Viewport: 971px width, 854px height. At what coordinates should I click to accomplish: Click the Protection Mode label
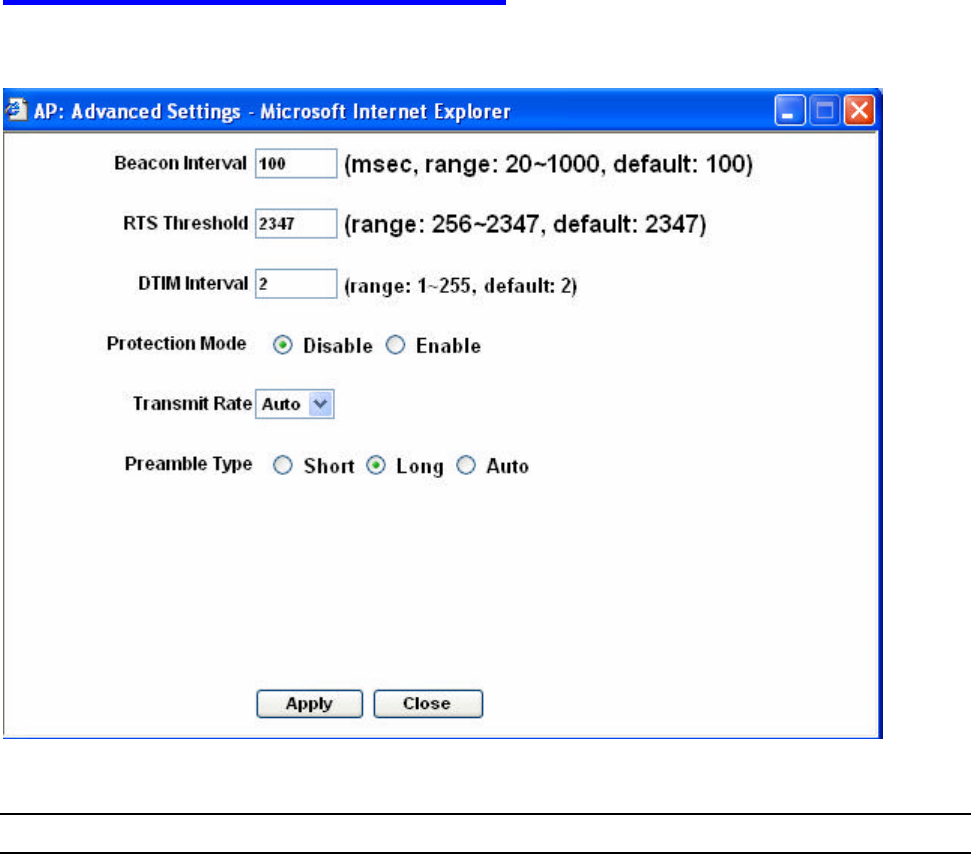[176, 343]
